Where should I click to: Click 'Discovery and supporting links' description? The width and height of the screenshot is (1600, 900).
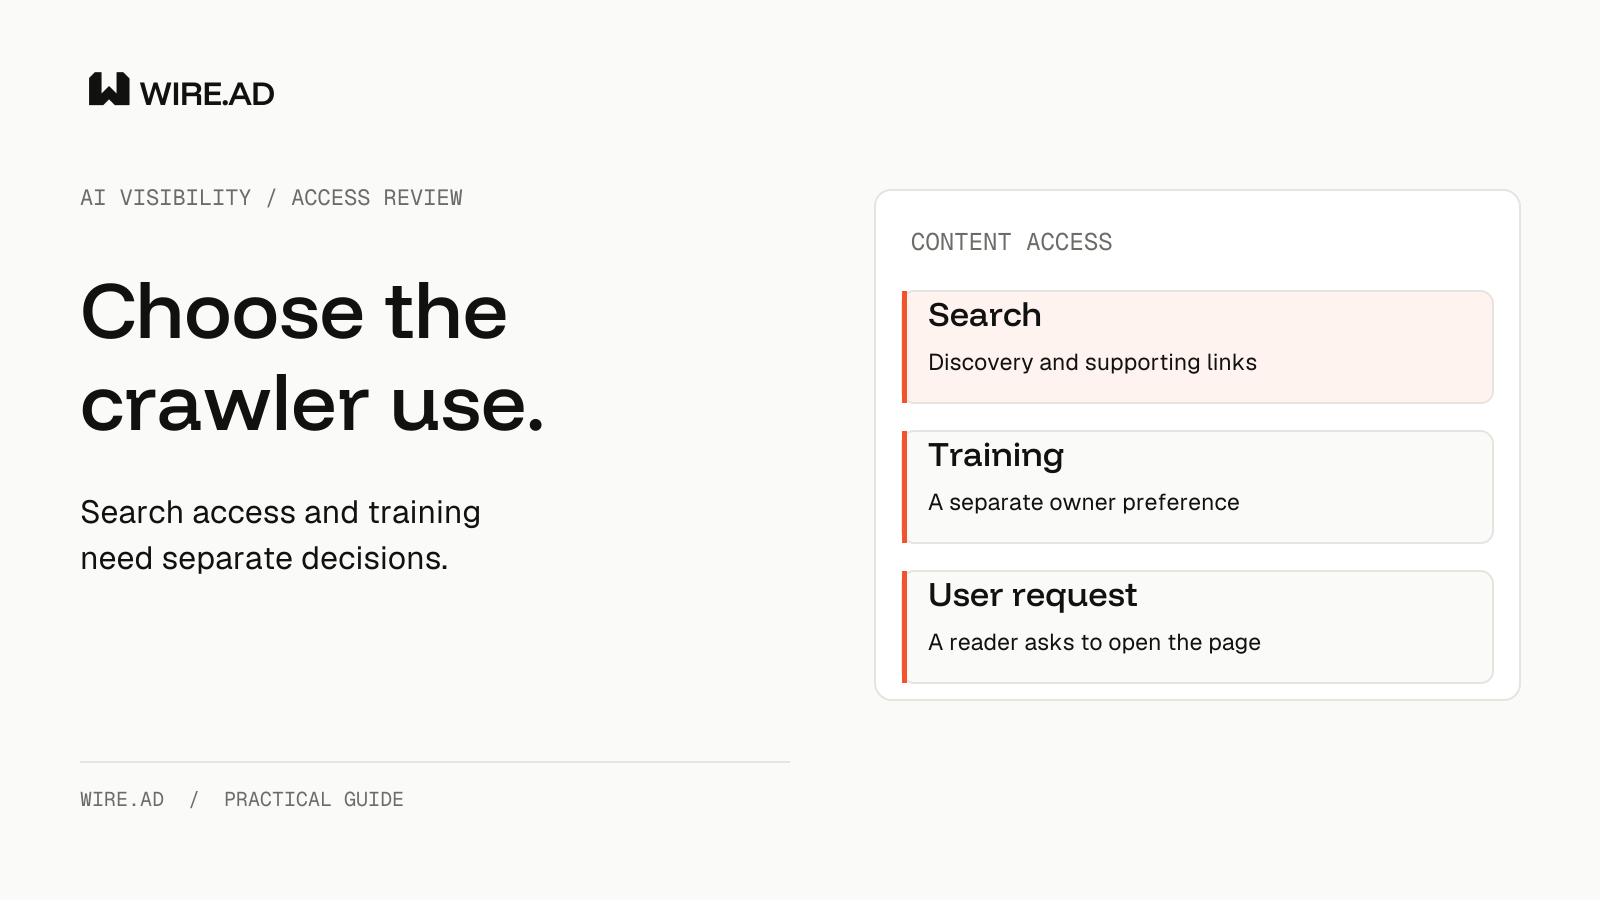click(1092, 362)
